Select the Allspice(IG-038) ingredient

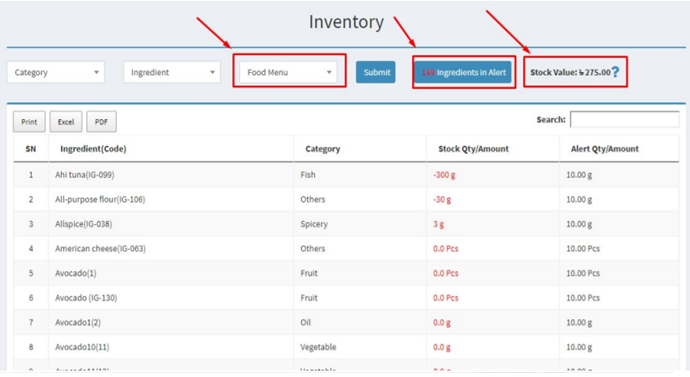click(x=84, y=224)
